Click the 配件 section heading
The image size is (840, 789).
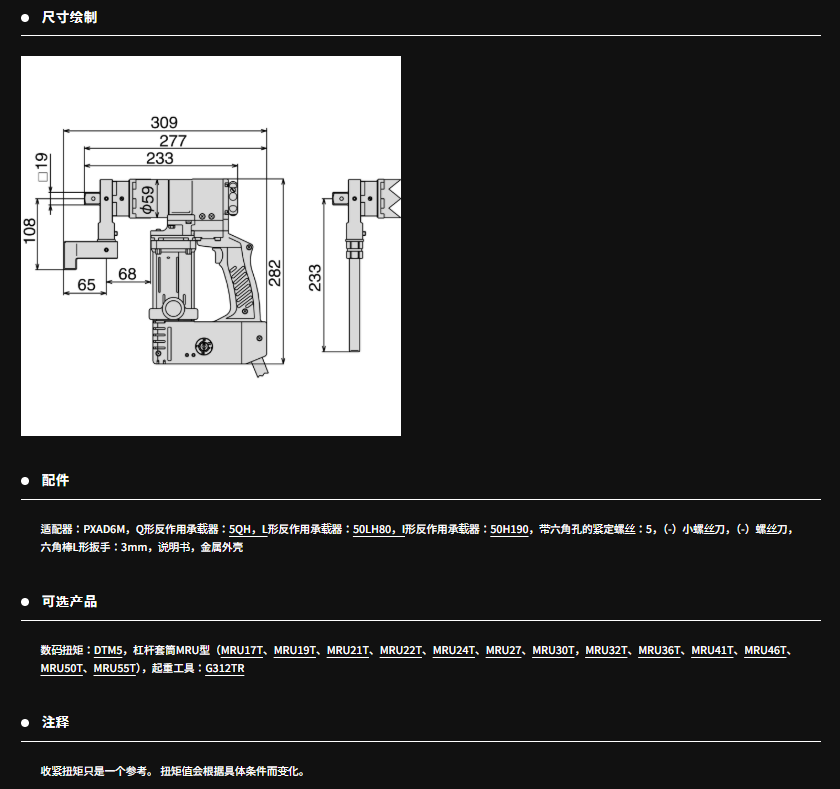55,481
